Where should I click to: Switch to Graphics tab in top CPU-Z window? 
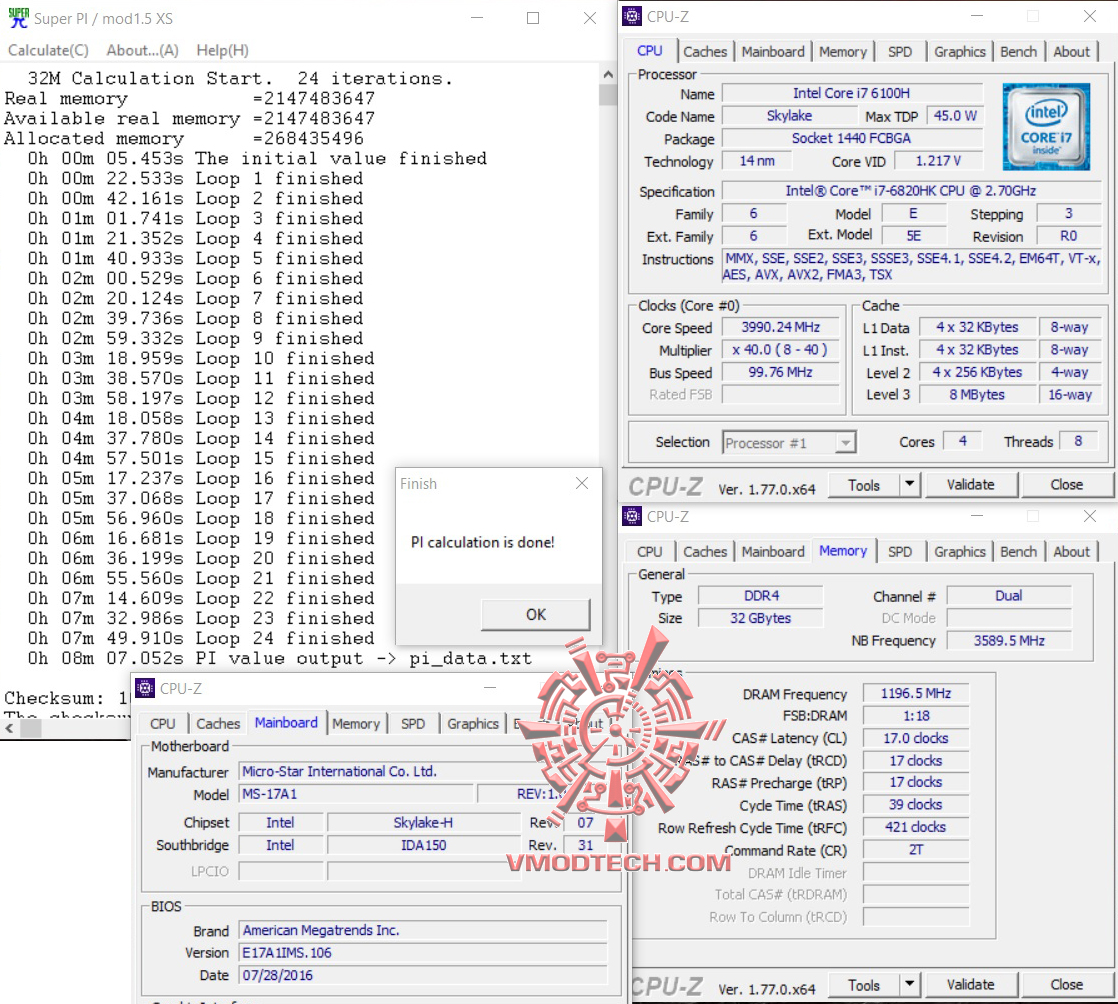coord(959,51)
